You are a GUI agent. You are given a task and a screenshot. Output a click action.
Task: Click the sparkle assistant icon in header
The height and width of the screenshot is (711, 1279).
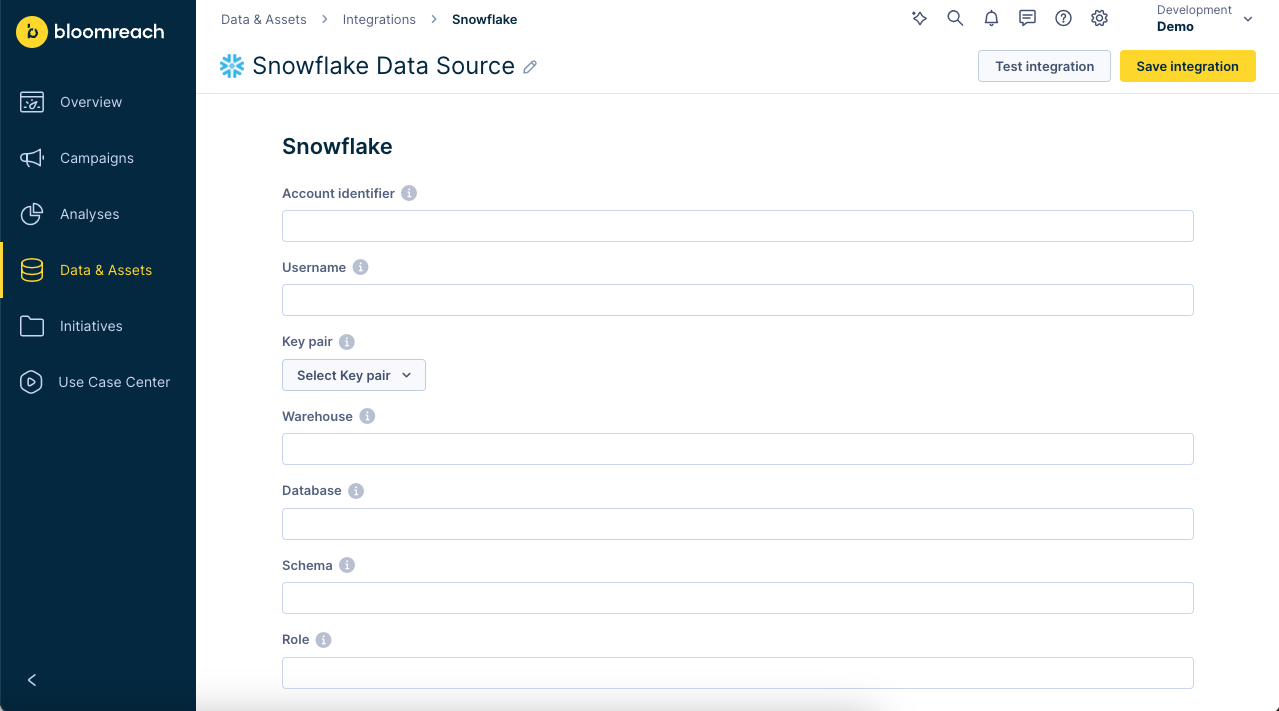click(x=920, y=18)
